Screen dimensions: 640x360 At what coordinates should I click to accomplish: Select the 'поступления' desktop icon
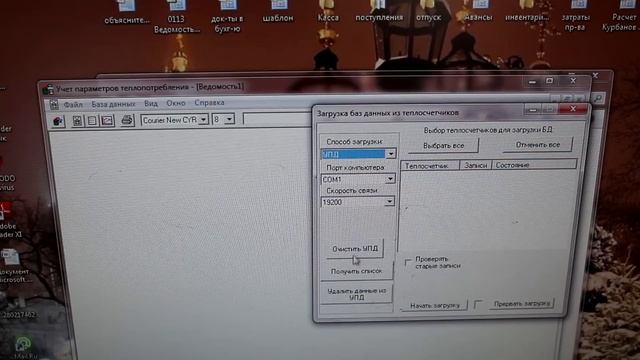[379, 12]
